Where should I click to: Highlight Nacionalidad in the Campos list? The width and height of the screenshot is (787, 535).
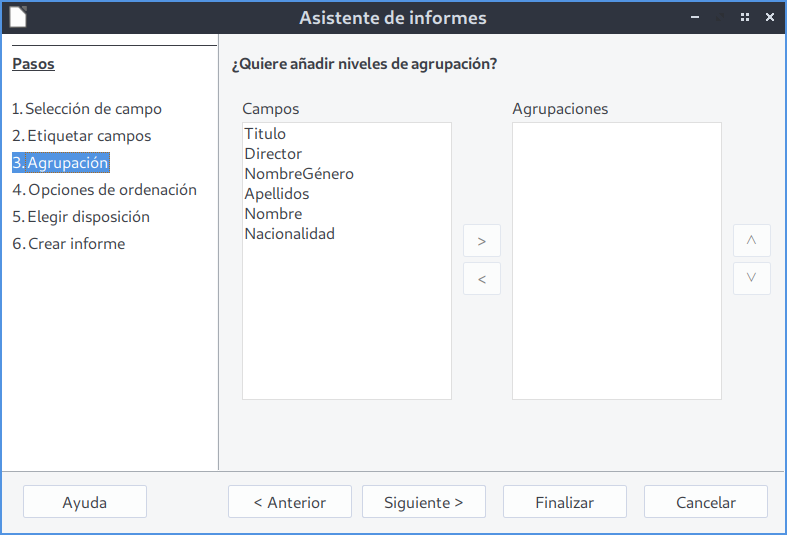pyautogui.click(x=290, y=234)
